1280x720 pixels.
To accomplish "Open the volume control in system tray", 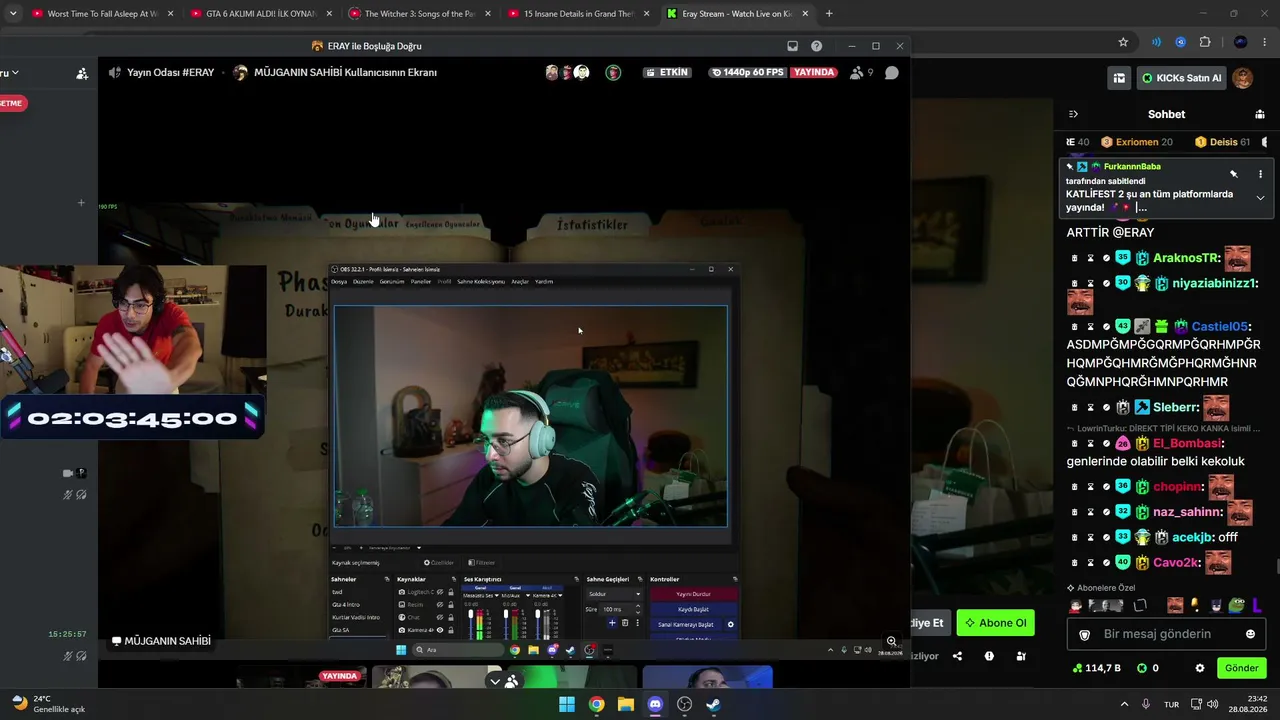I will [1215, 704].
